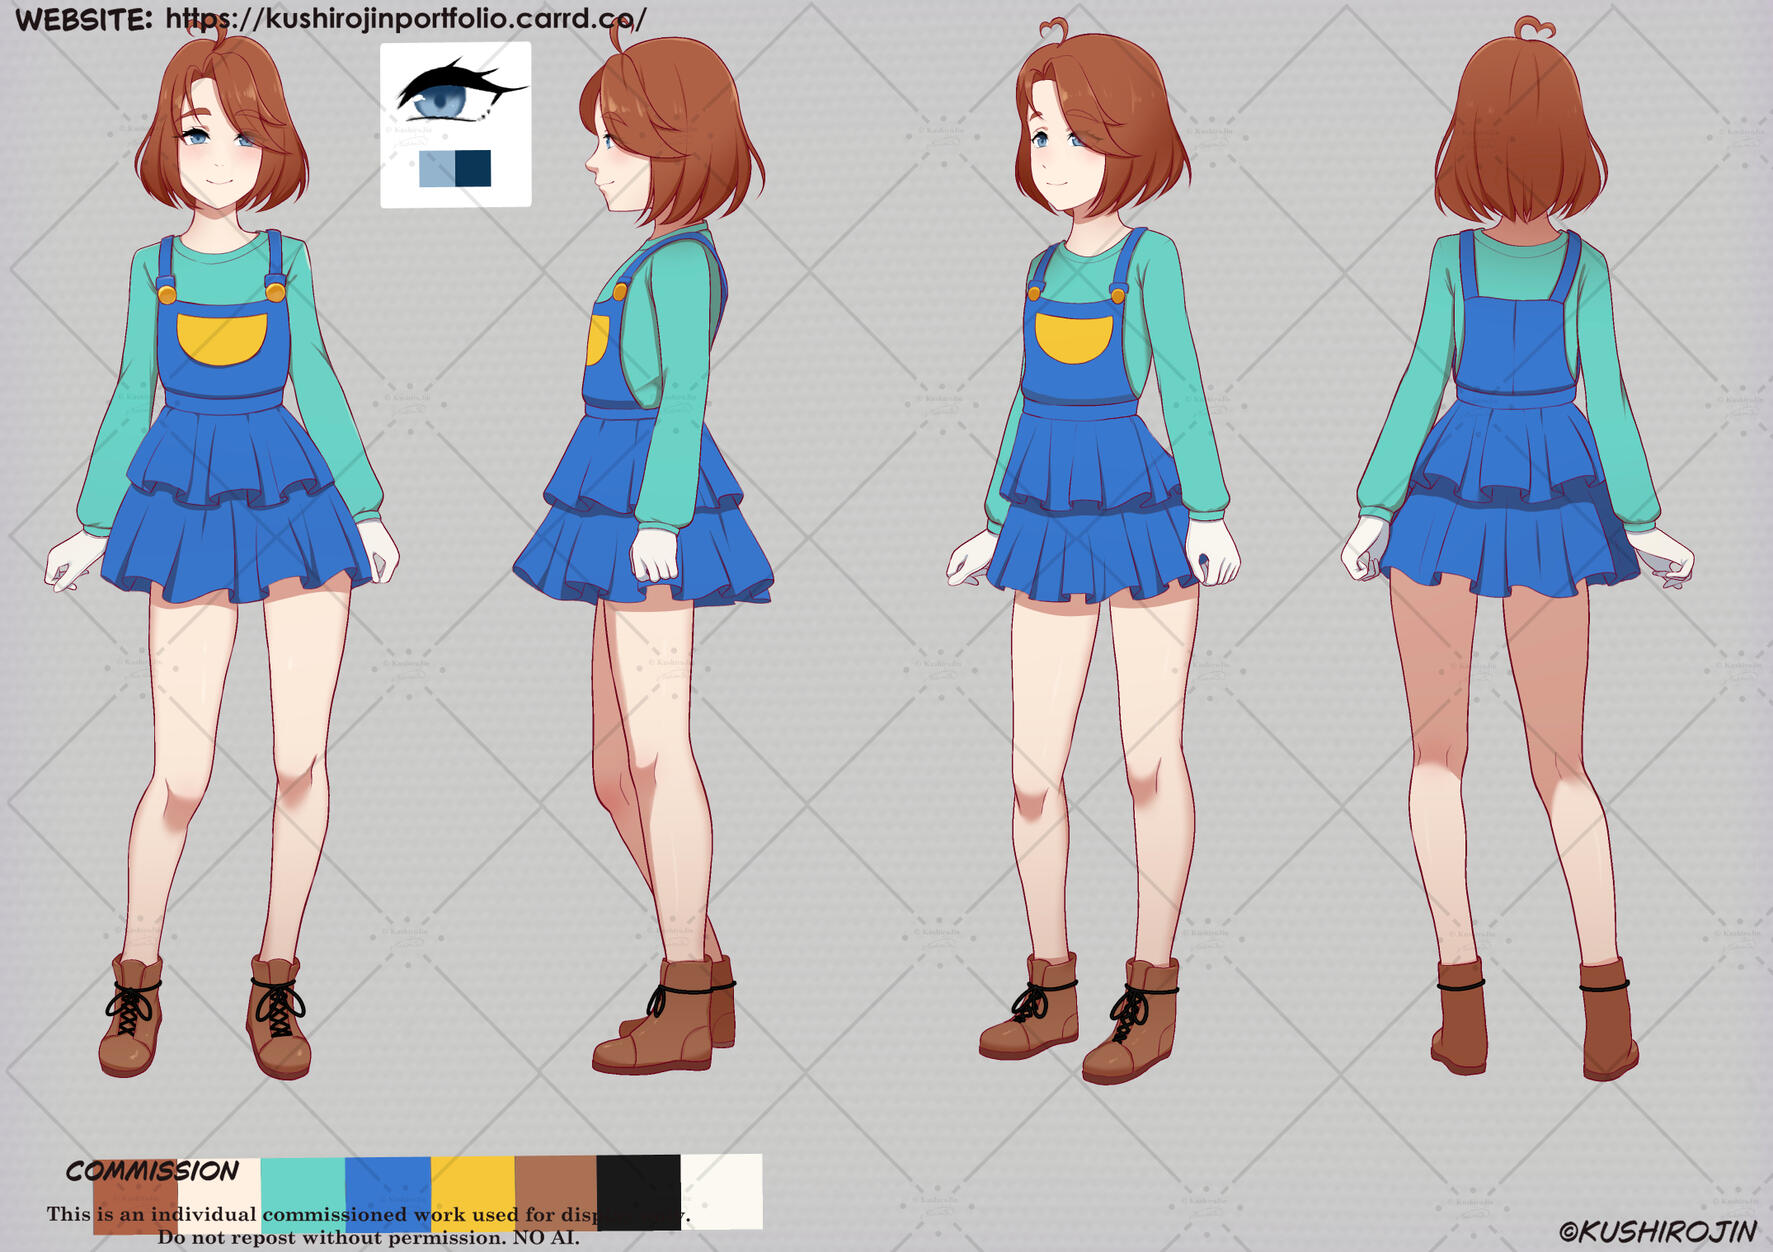Click the COMMISSION label text
Image resolution: width=1773 pixels, height=1252 pixels.
pyautogui.click(x=152, y=1171)
